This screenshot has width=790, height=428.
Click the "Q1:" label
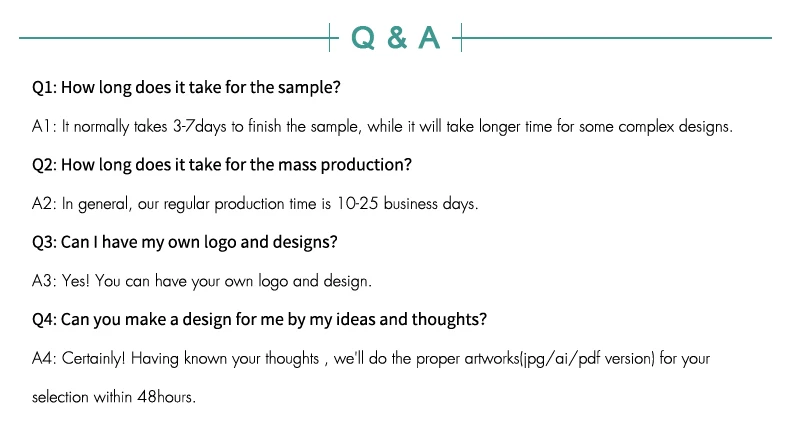45,87
